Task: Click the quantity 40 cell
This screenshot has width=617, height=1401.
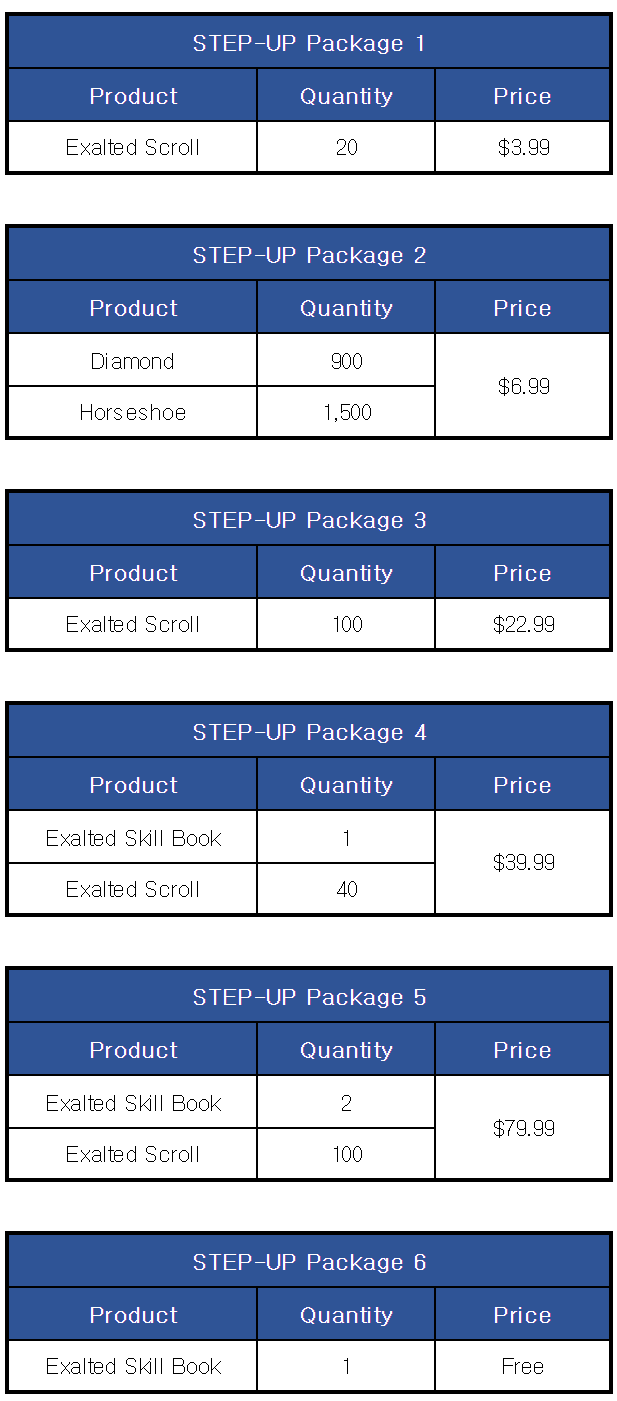Action: [x=346, y=889]
